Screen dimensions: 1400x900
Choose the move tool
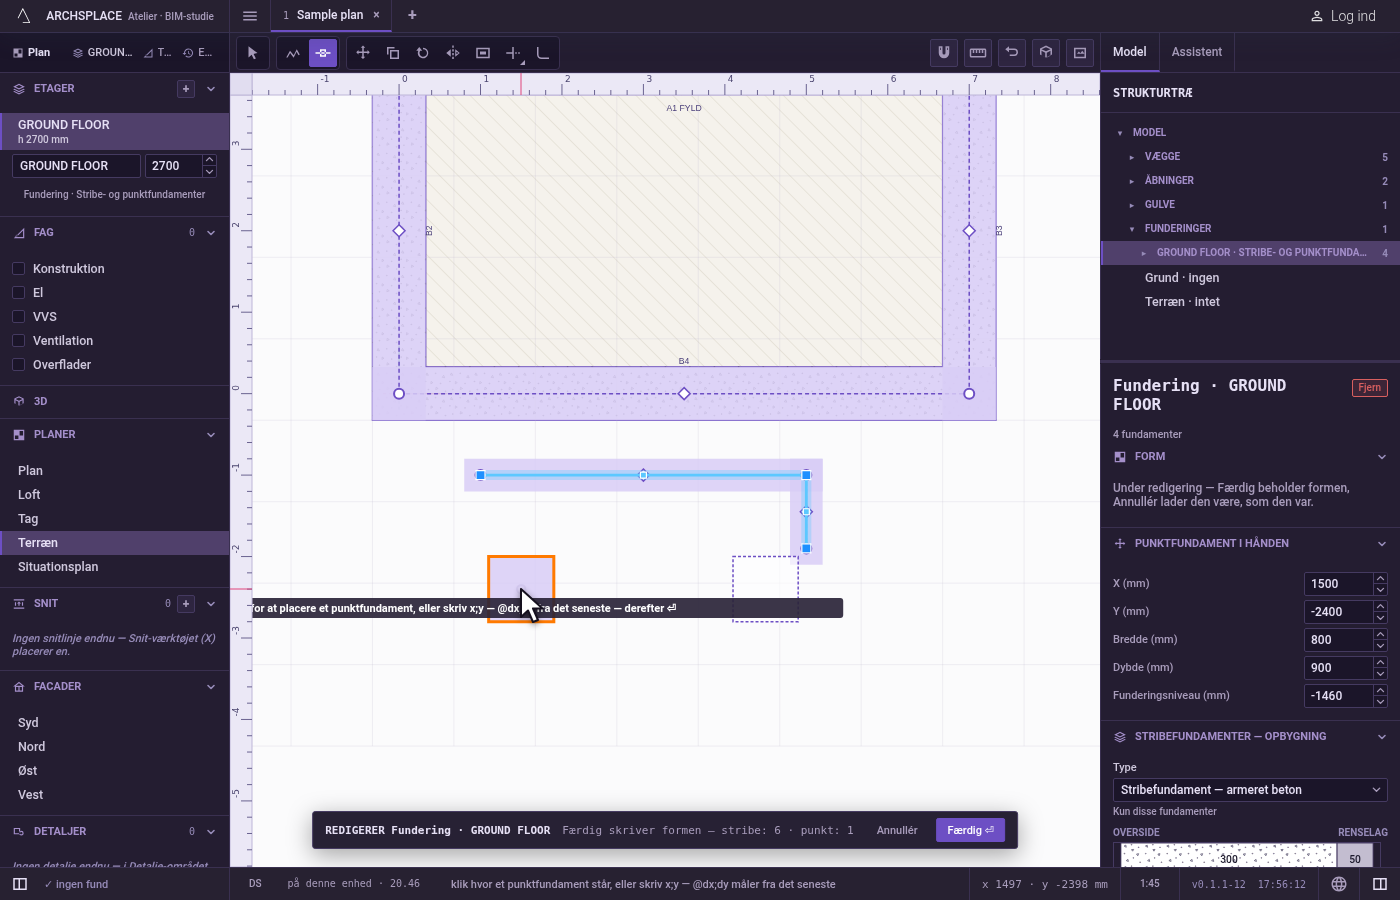363,53
